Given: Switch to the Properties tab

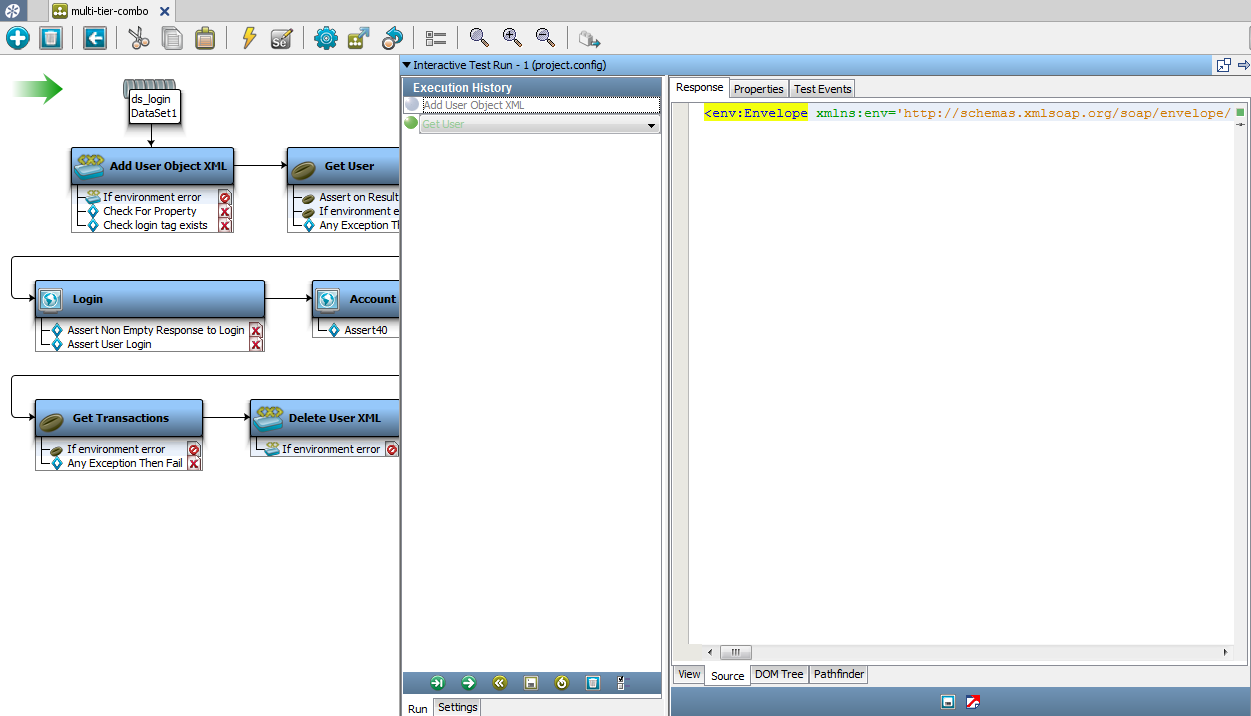Looking at the screenshot, I should (759, 89).
